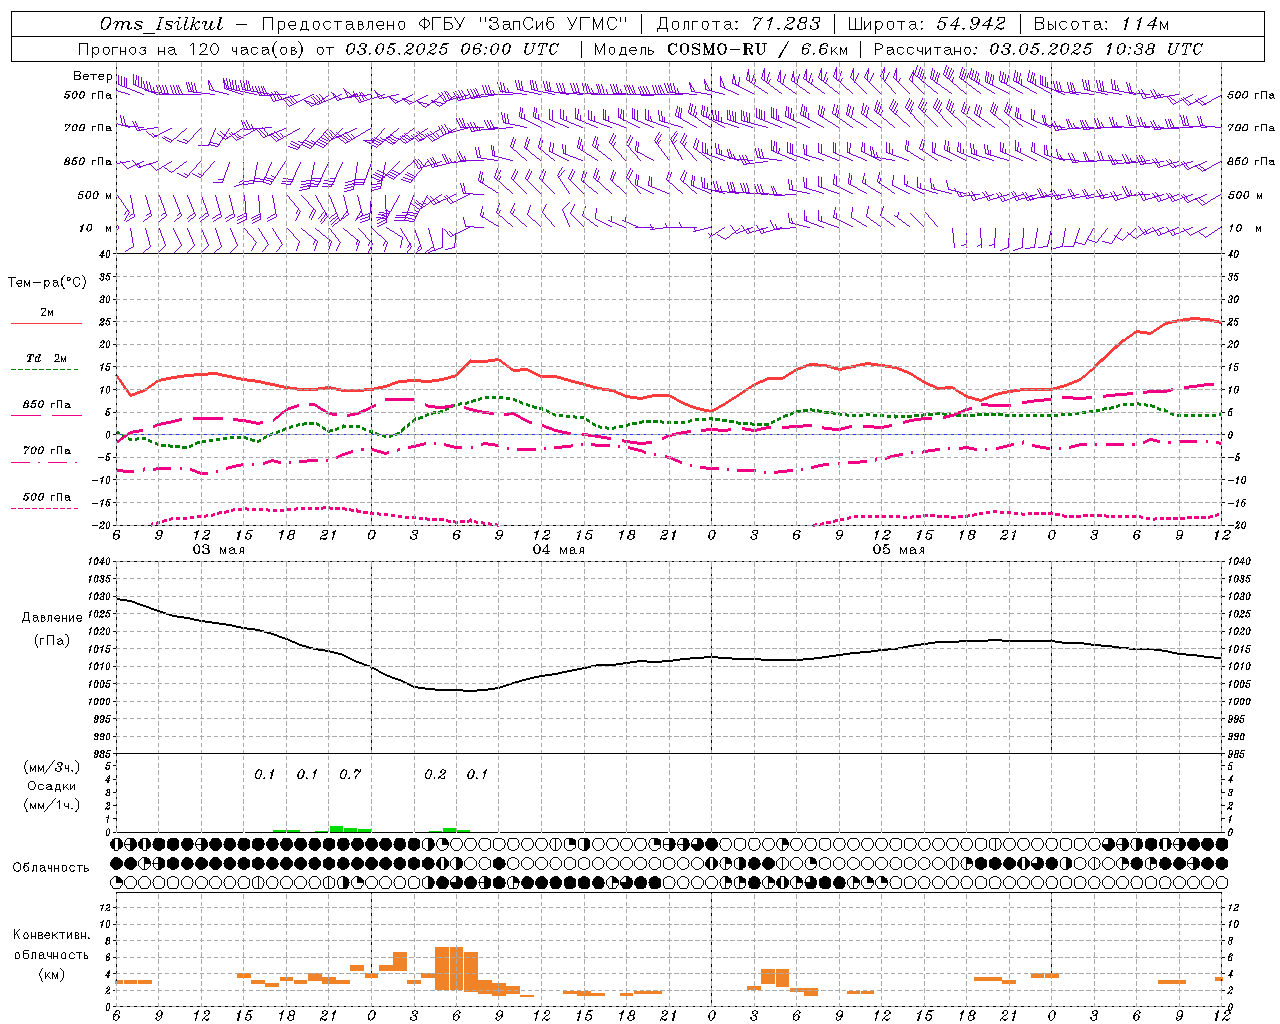Click the '0.7' precipitation amount value
This screenshot has width=1280, height=1024.
click(350, 774)
